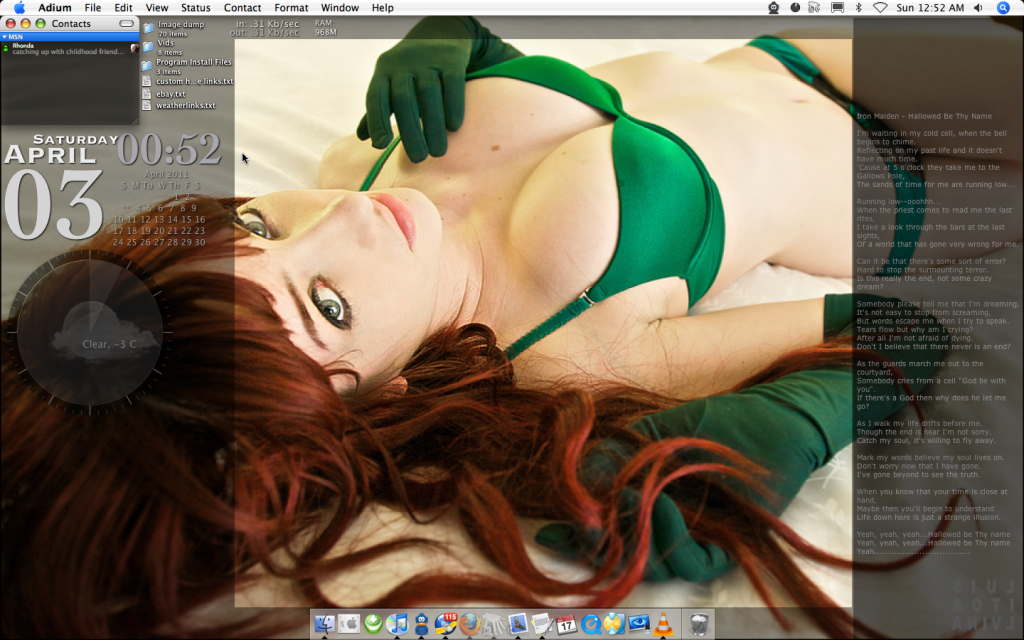The image size is (1024, 640).
Task: Launch VLC cone icon in dock
Action: [x=662, y=624]
